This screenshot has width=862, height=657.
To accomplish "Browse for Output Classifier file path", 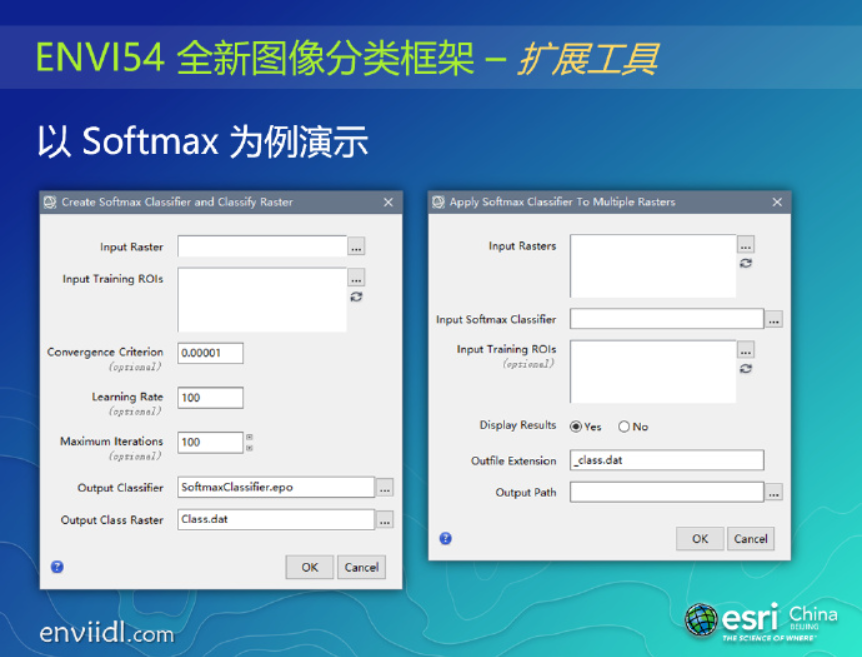I will (x=384, y=487).
